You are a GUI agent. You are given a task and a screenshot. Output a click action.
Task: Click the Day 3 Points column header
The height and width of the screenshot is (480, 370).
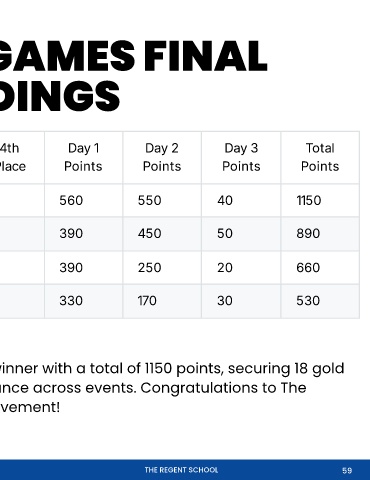click(x=241, y=157)
